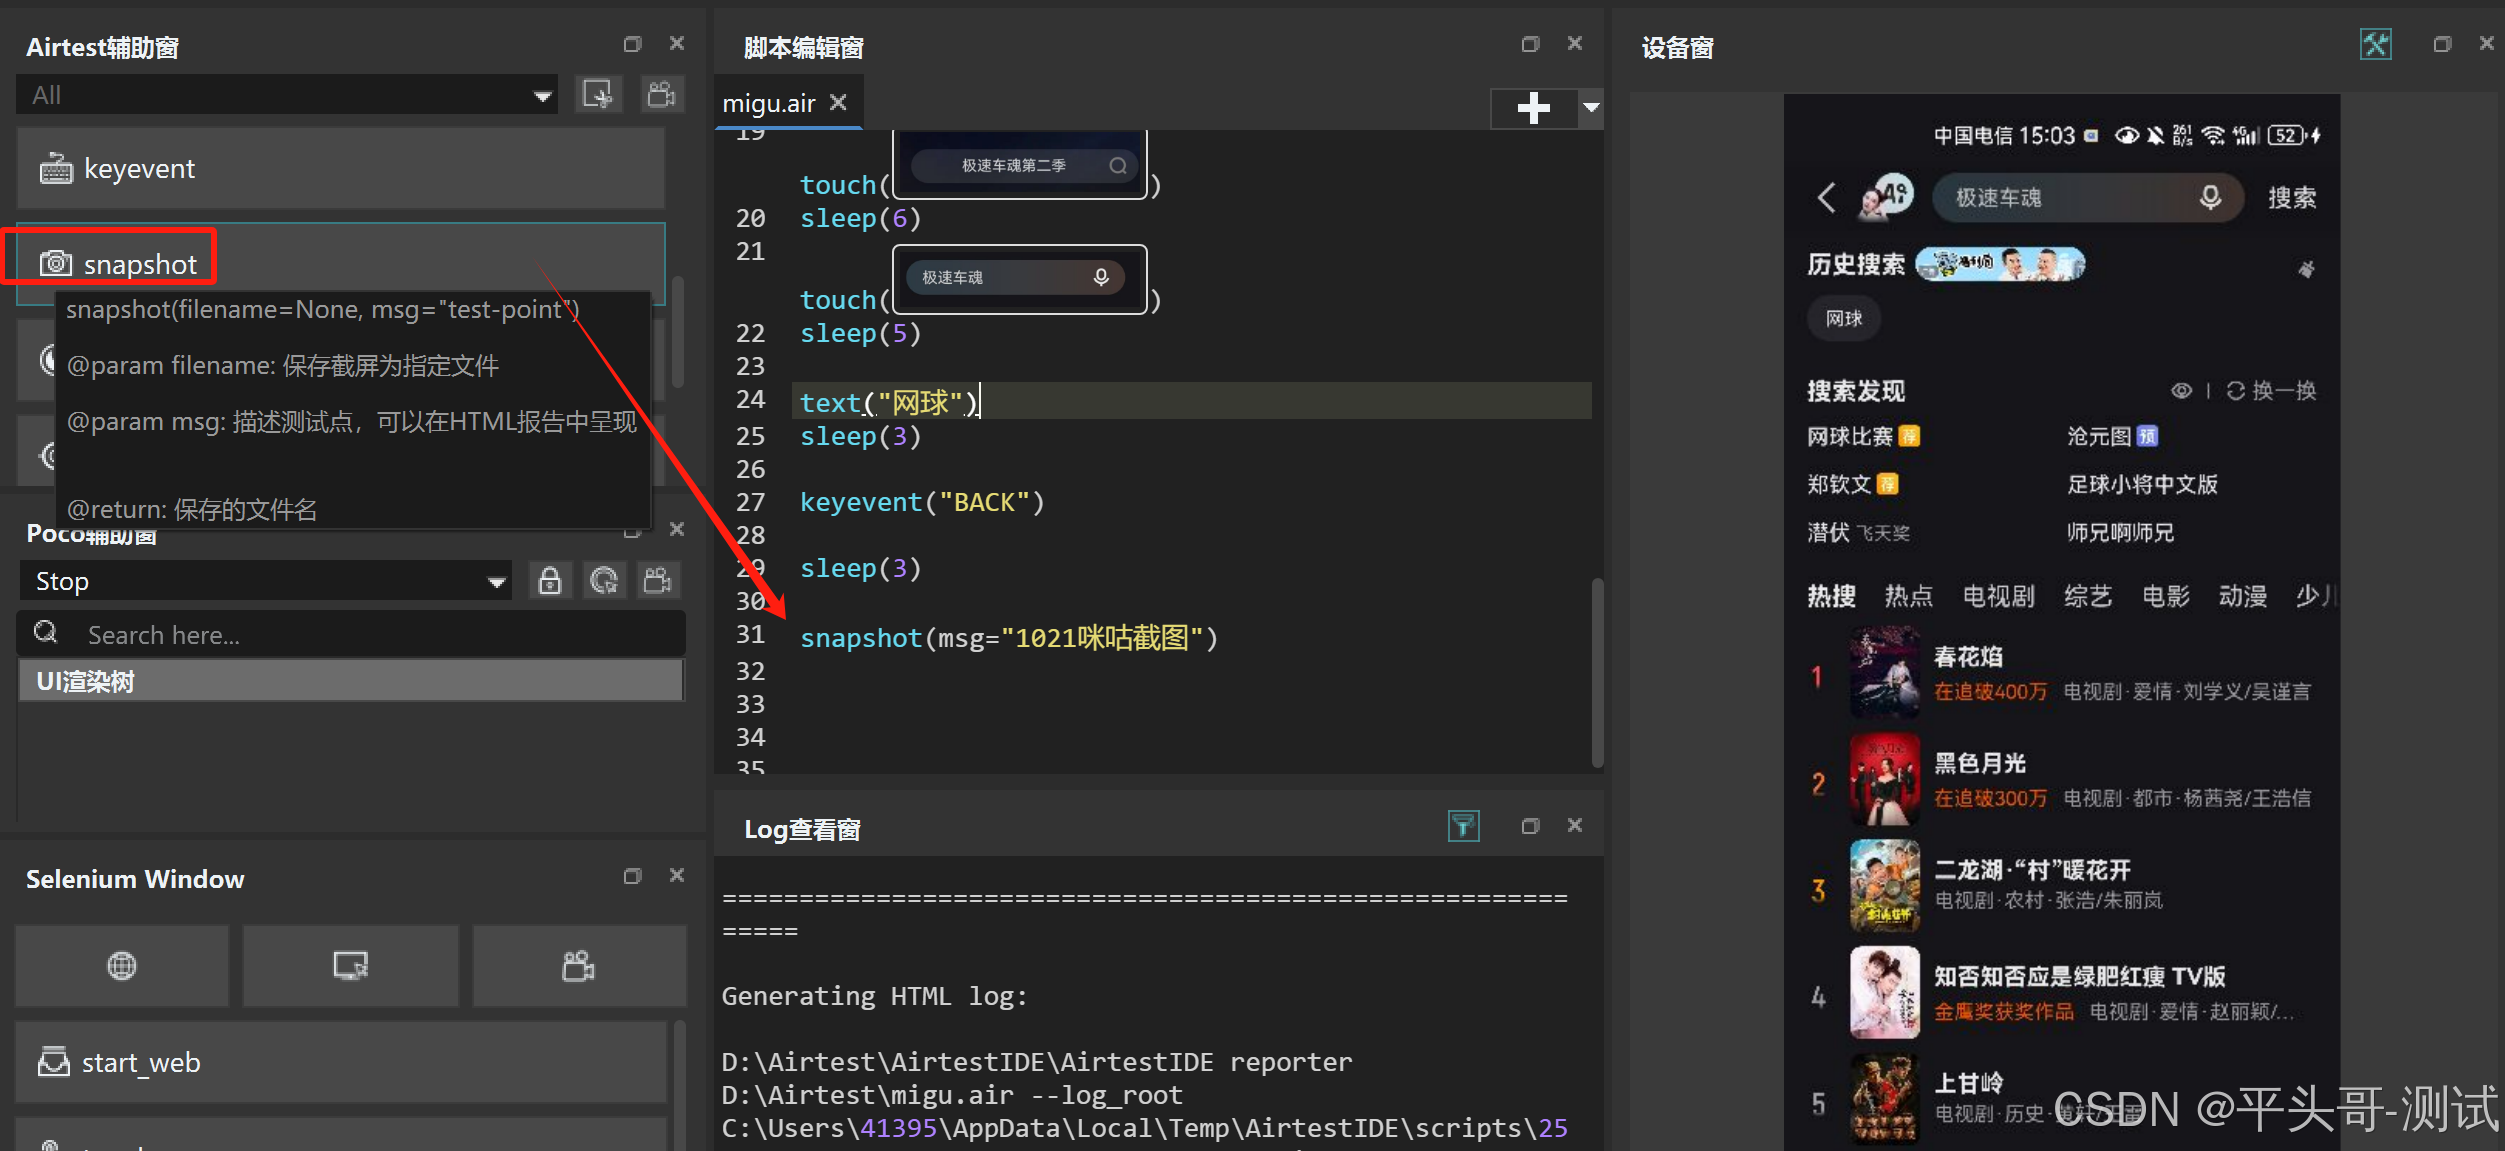Click the Poco record icon
The height and width of the screenshot is (1151, 2505).
[x=657, y=581]
